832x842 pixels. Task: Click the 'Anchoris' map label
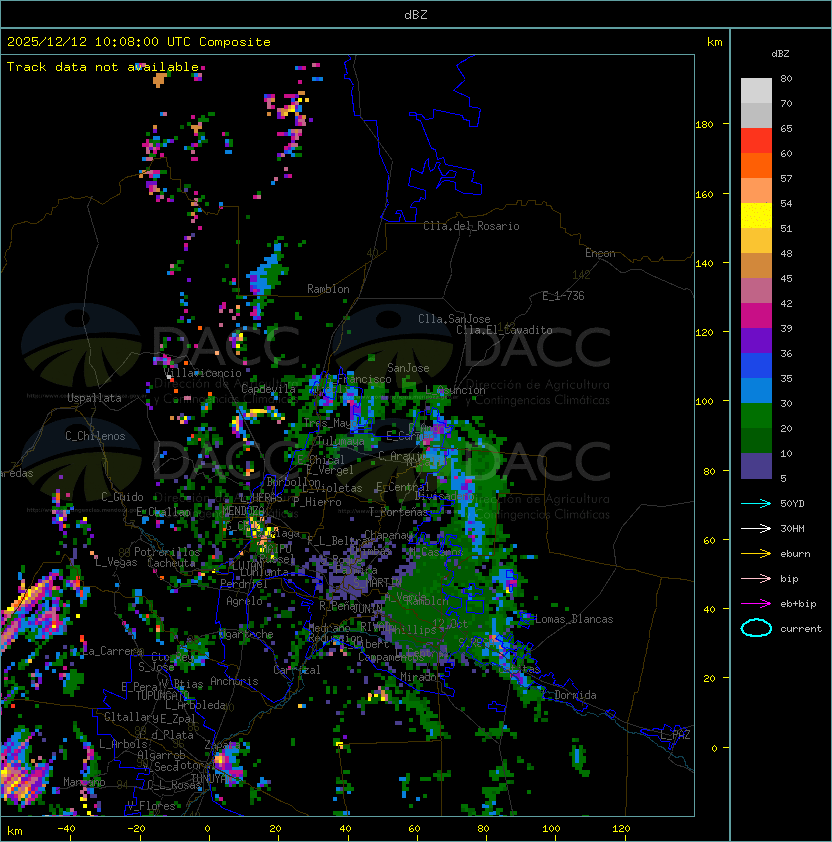234,681
